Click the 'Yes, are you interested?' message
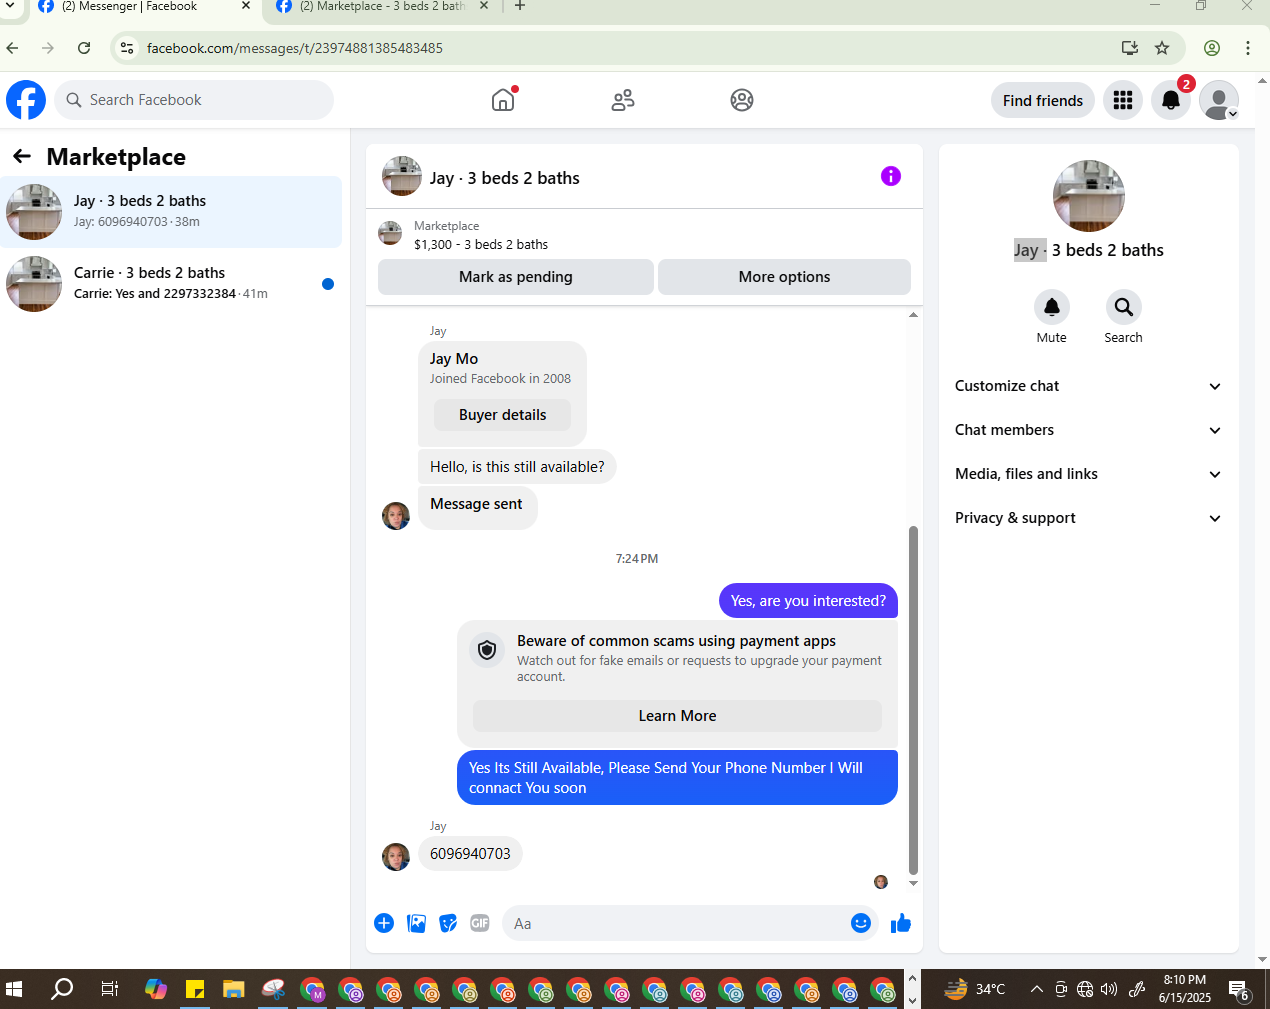1270x1009 pixels. (808, 601)
